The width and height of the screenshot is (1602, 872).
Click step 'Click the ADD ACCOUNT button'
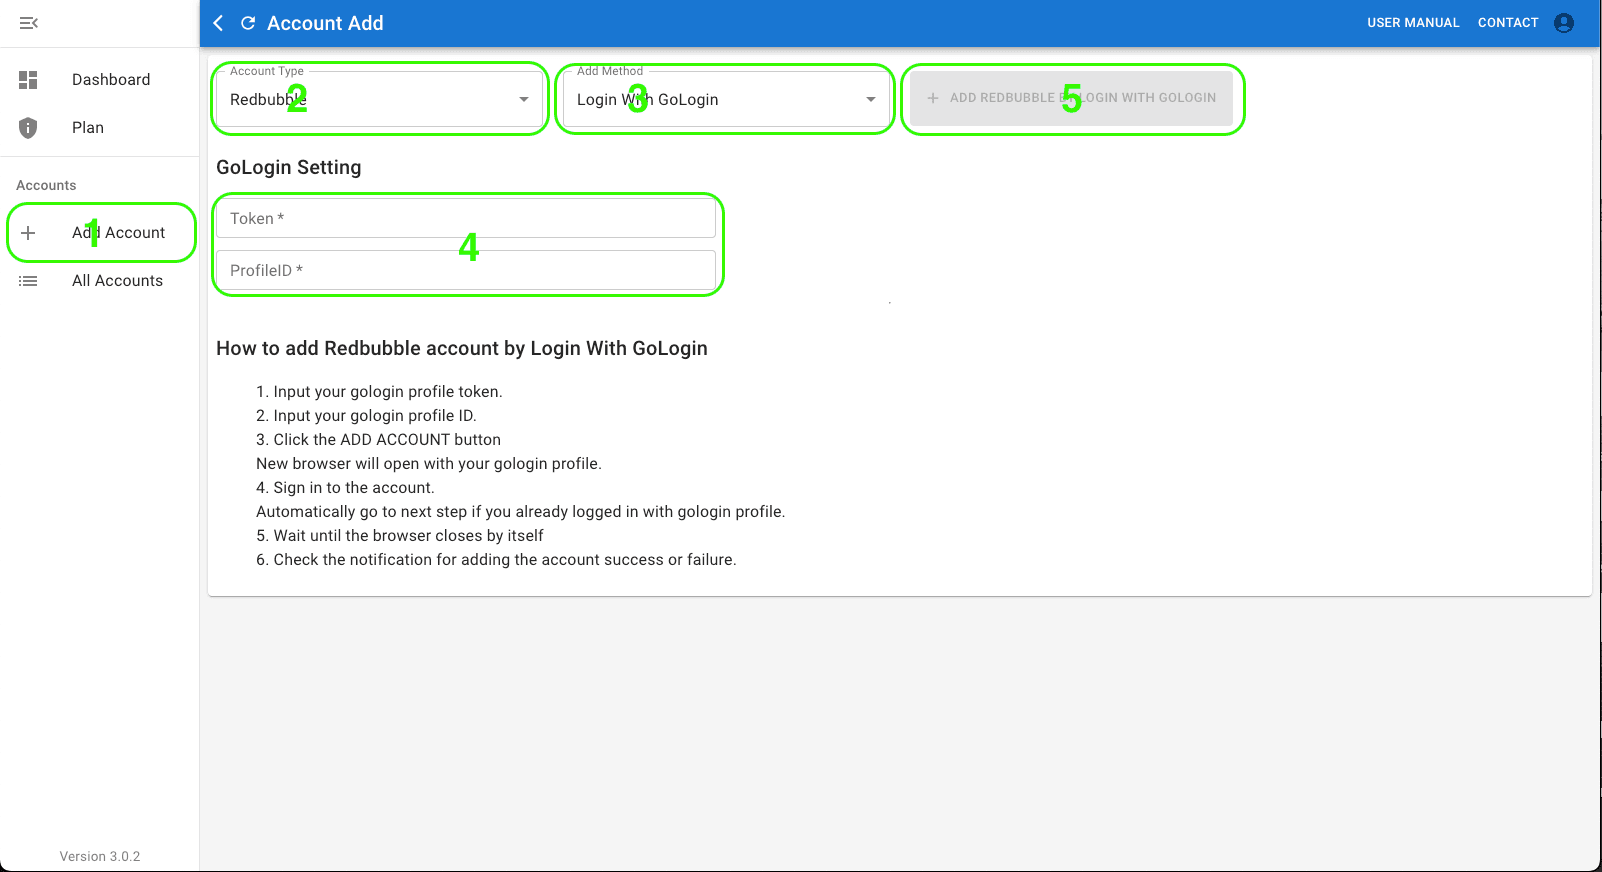tap(378, 440)
